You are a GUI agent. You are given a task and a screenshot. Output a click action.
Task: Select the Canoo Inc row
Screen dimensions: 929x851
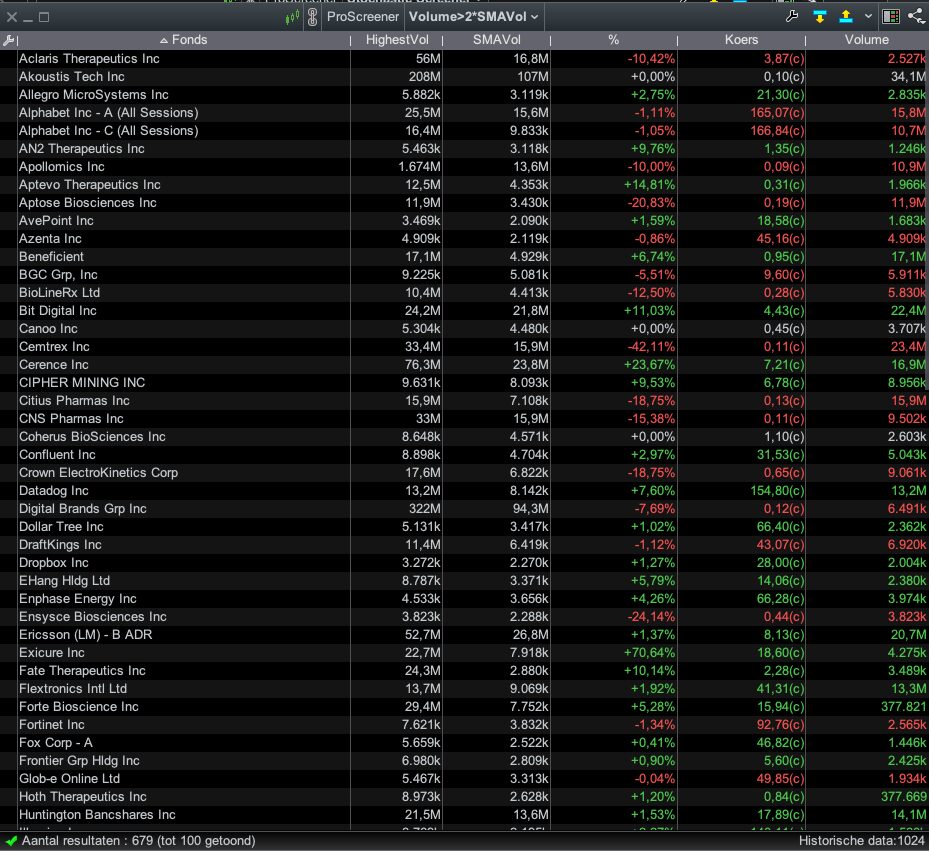[x=464, y=329]
